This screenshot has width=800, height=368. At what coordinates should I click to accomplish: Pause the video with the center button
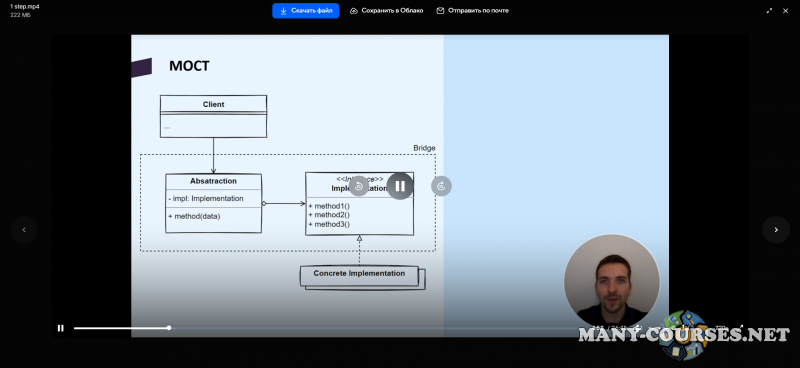click(400, 186)
